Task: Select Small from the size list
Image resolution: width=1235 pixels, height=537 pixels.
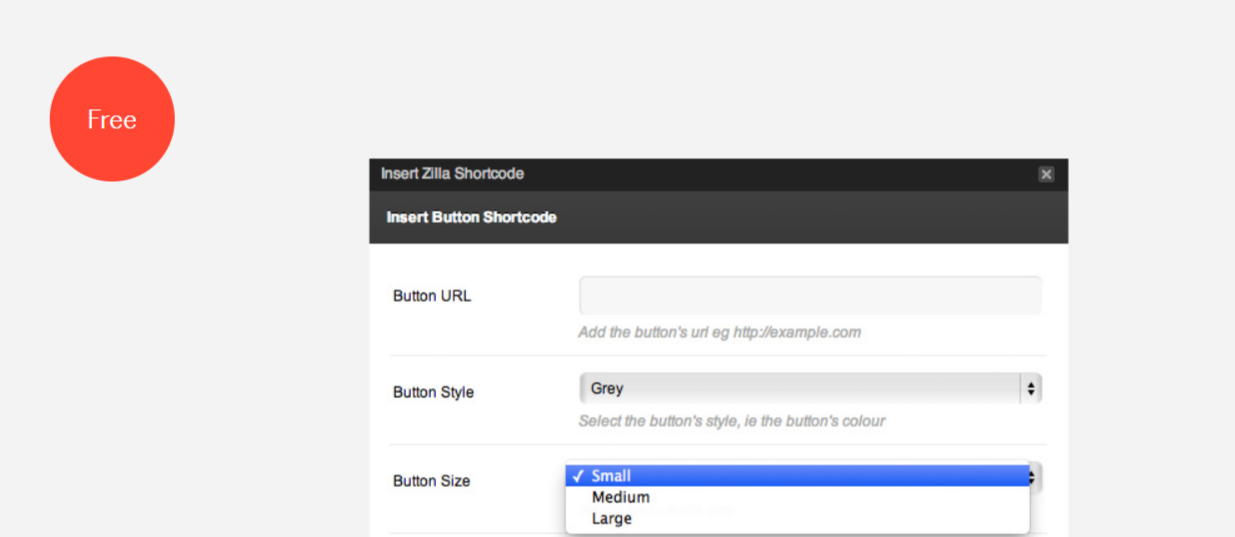Action: 611,476
